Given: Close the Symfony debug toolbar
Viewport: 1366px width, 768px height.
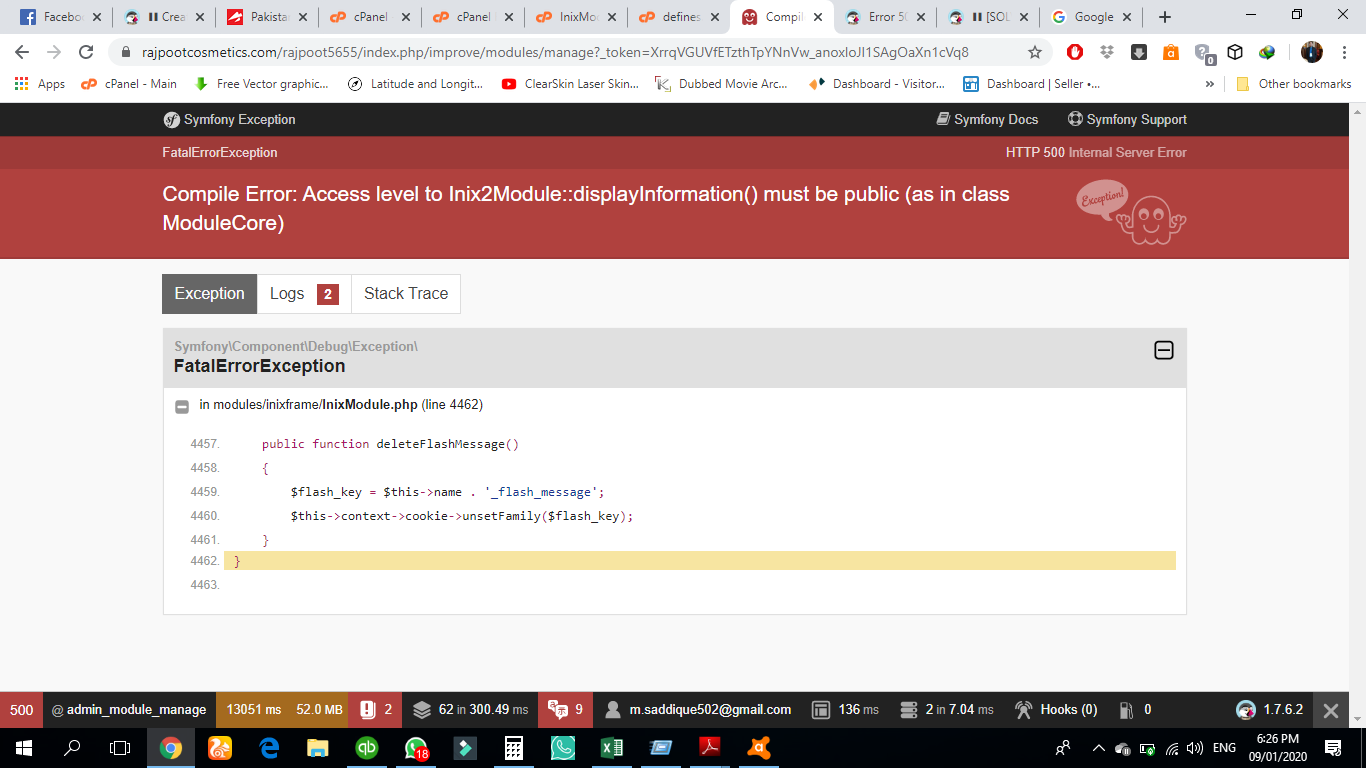Looking at the screenshot, I should (x=1331, y=710).
